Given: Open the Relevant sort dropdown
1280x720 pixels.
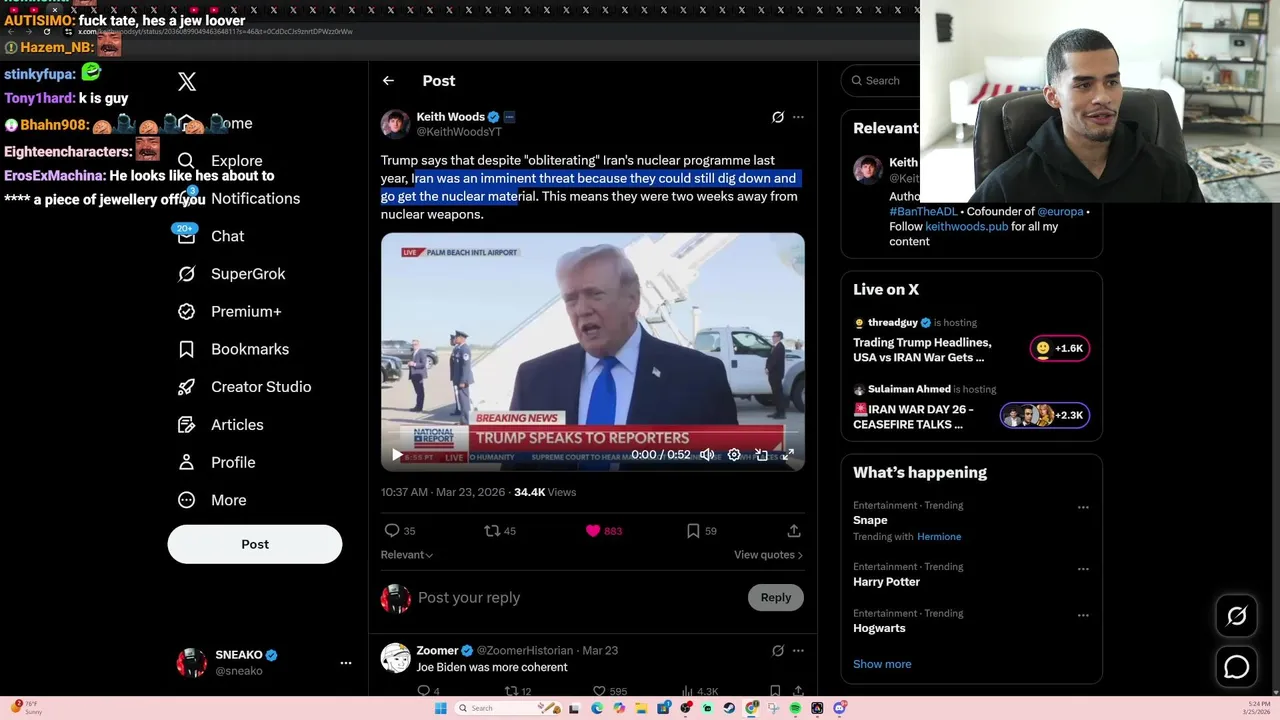Looking at the screenshot, I should tap(407, 555).
